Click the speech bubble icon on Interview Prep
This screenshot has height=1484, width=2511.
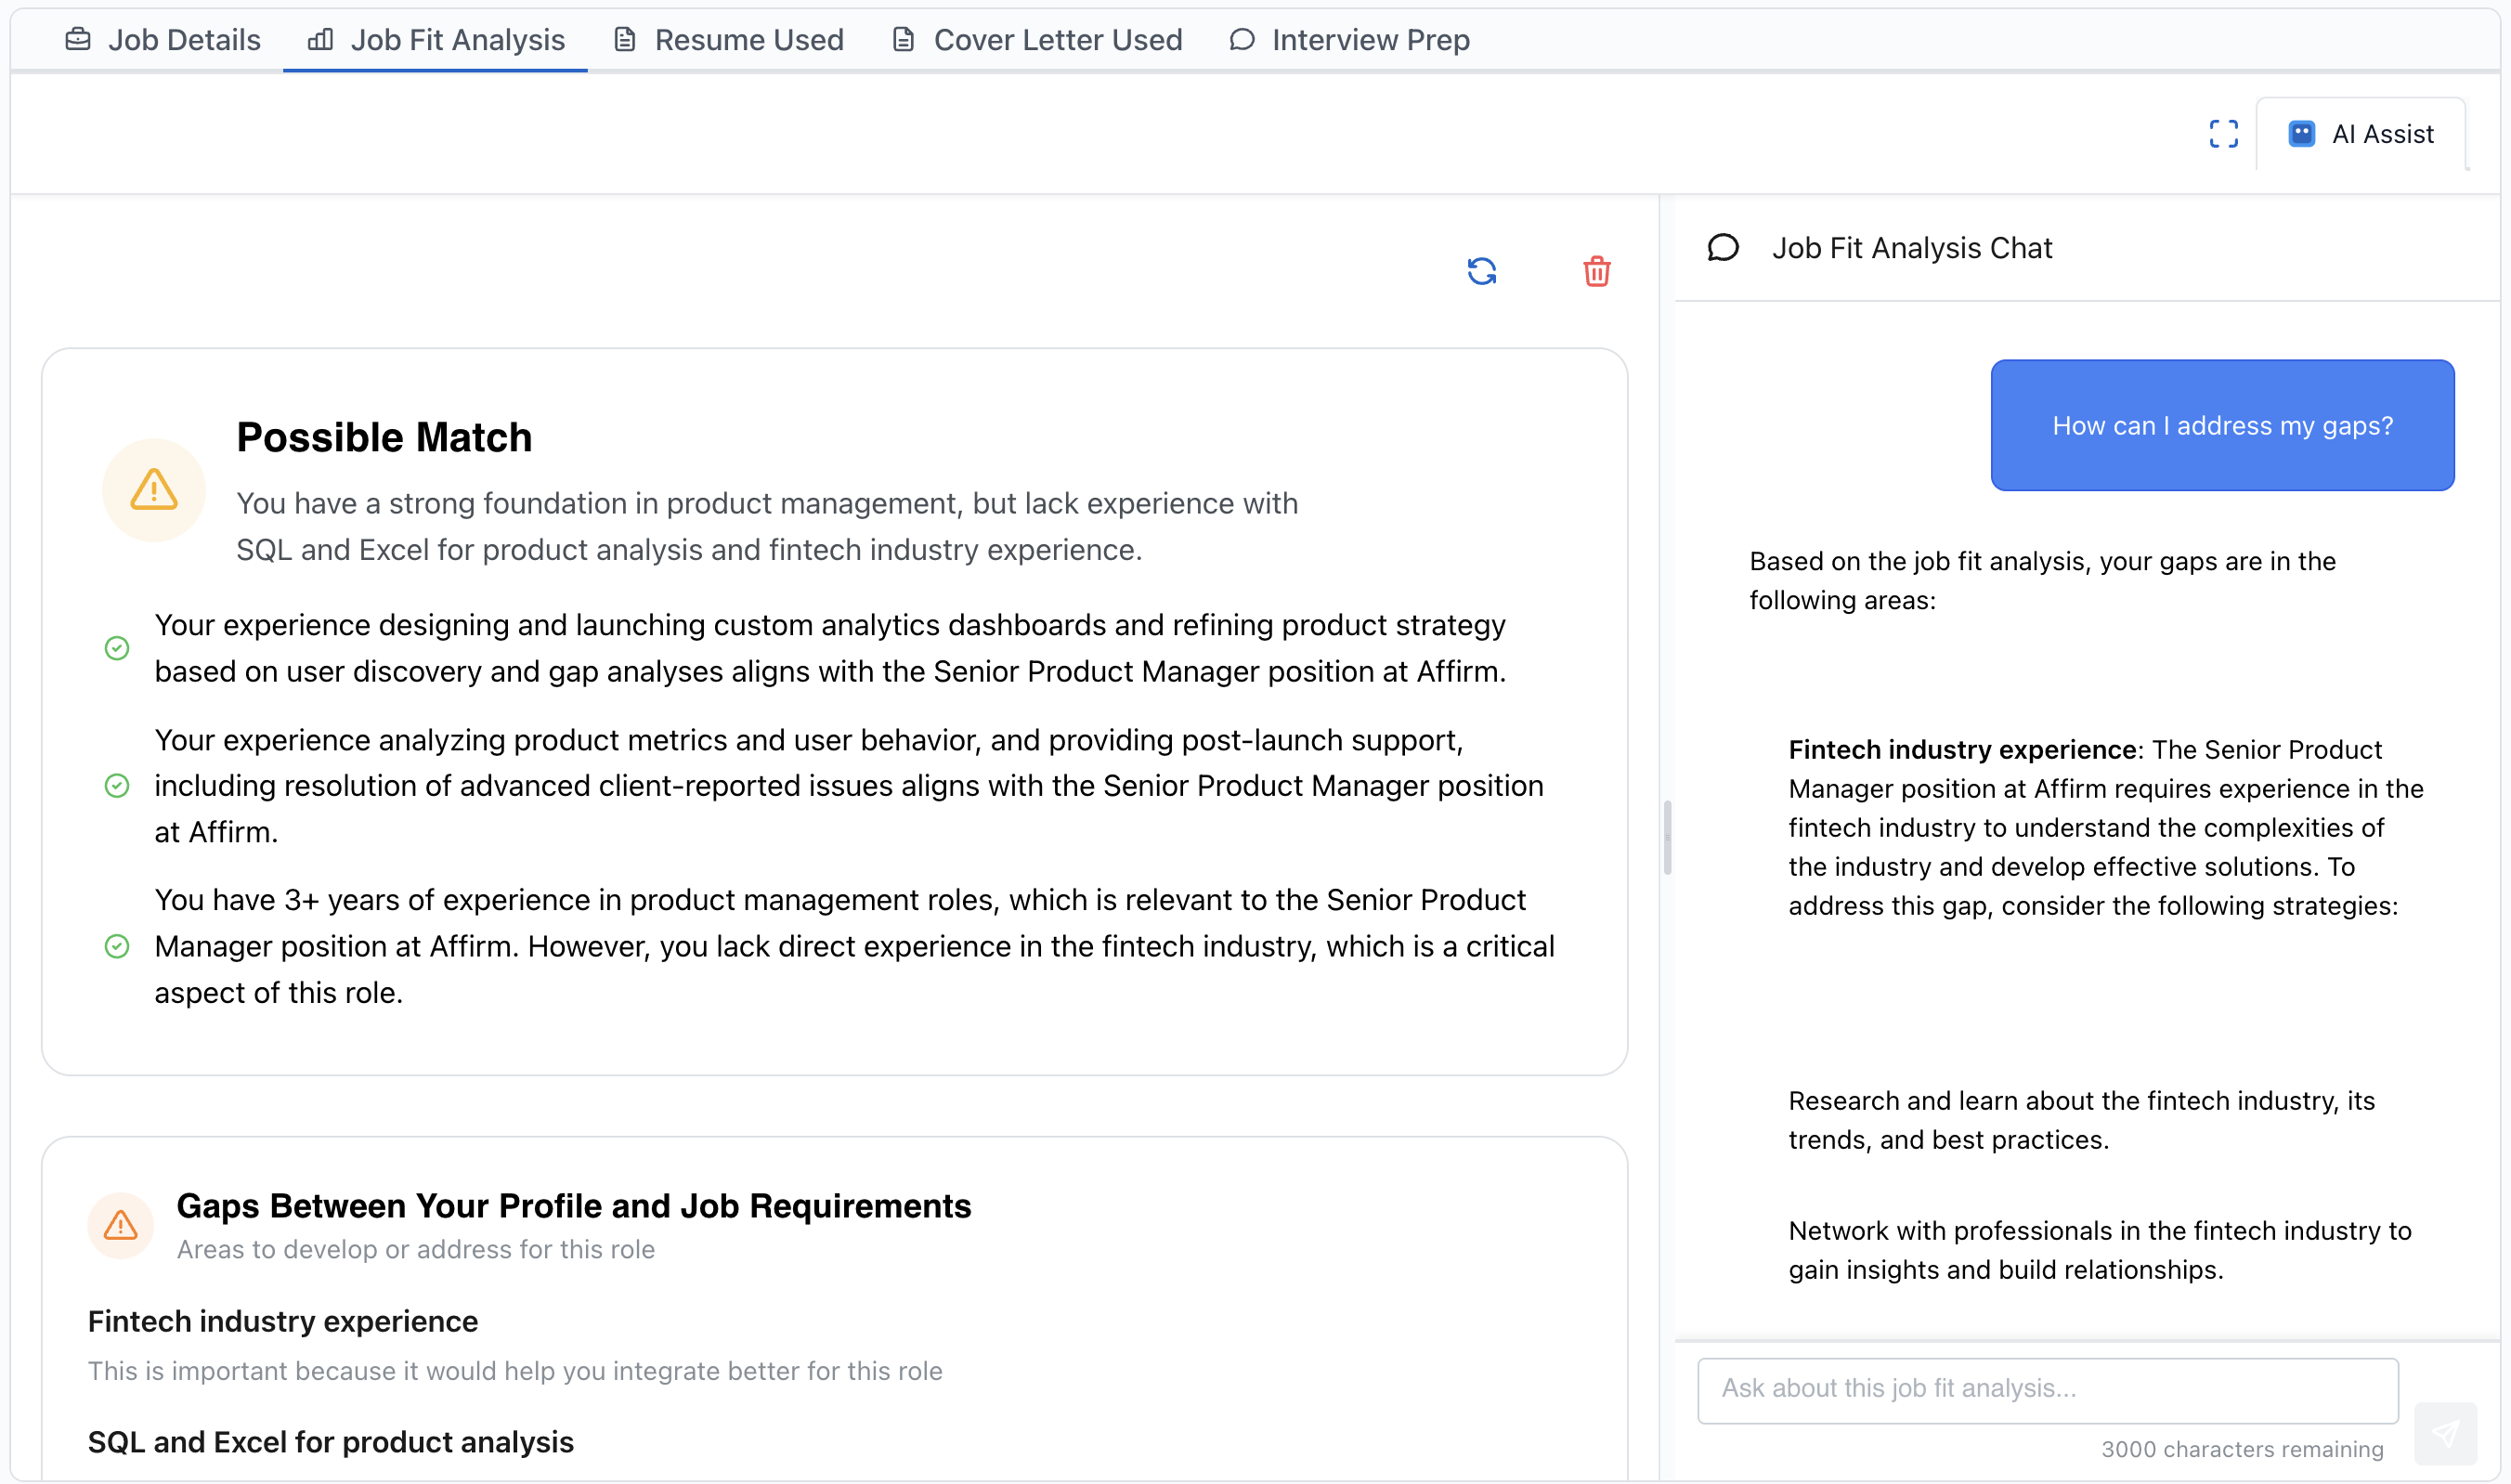[1241, 40]
